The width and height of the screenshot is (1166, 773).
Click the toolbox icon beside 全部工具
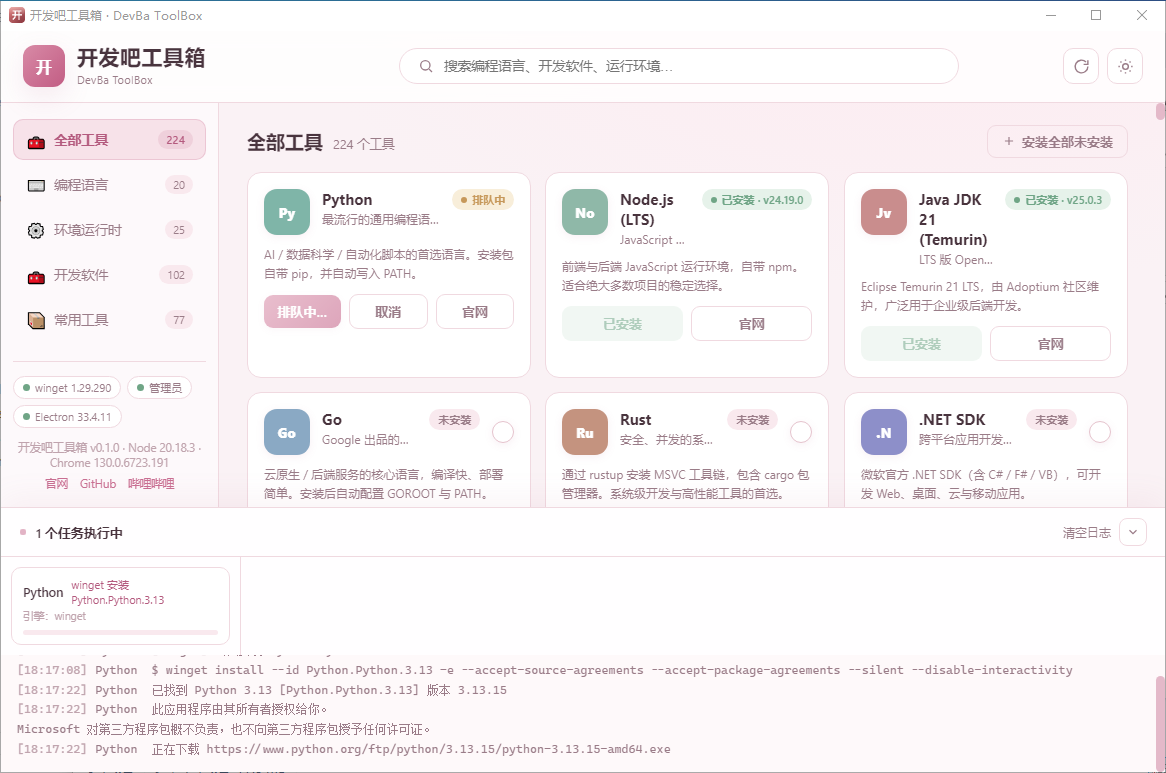point(36,141)
